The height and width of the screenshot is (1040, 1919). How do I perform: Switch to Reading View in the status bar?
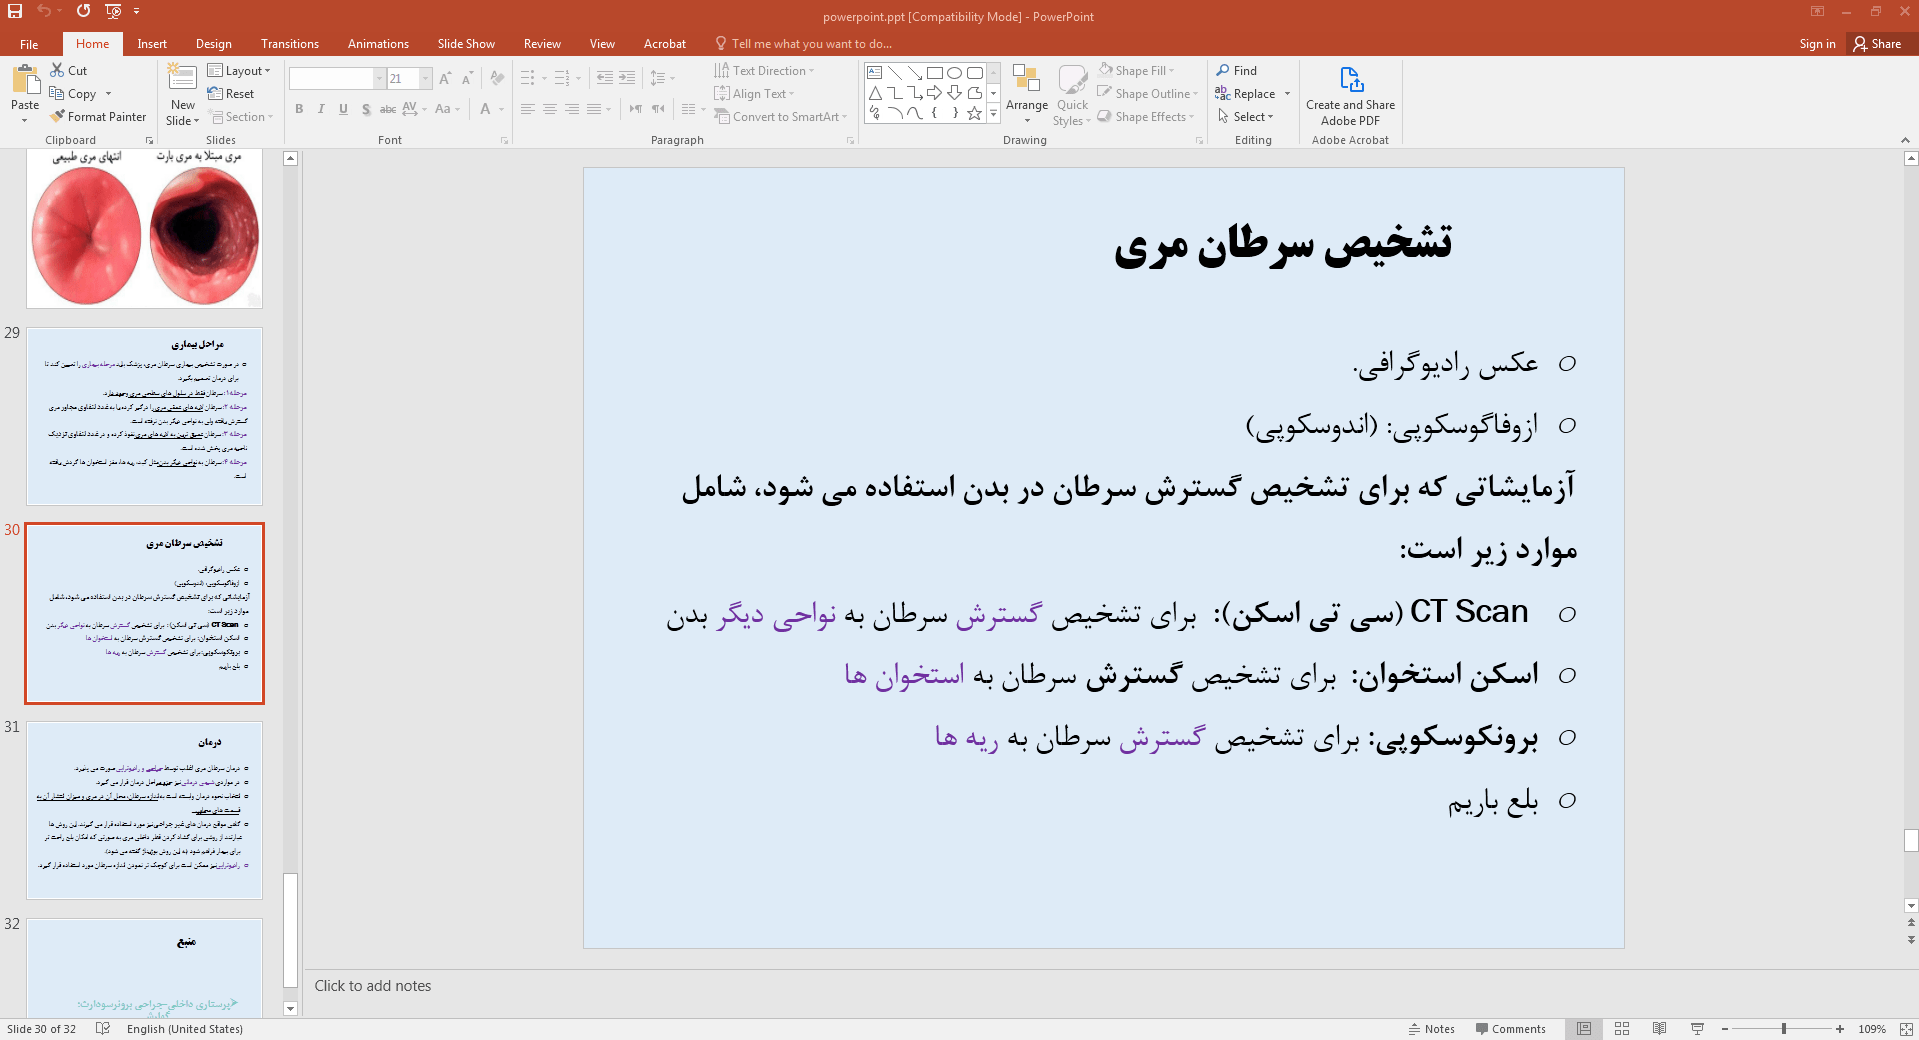tap(1660, 1029)
